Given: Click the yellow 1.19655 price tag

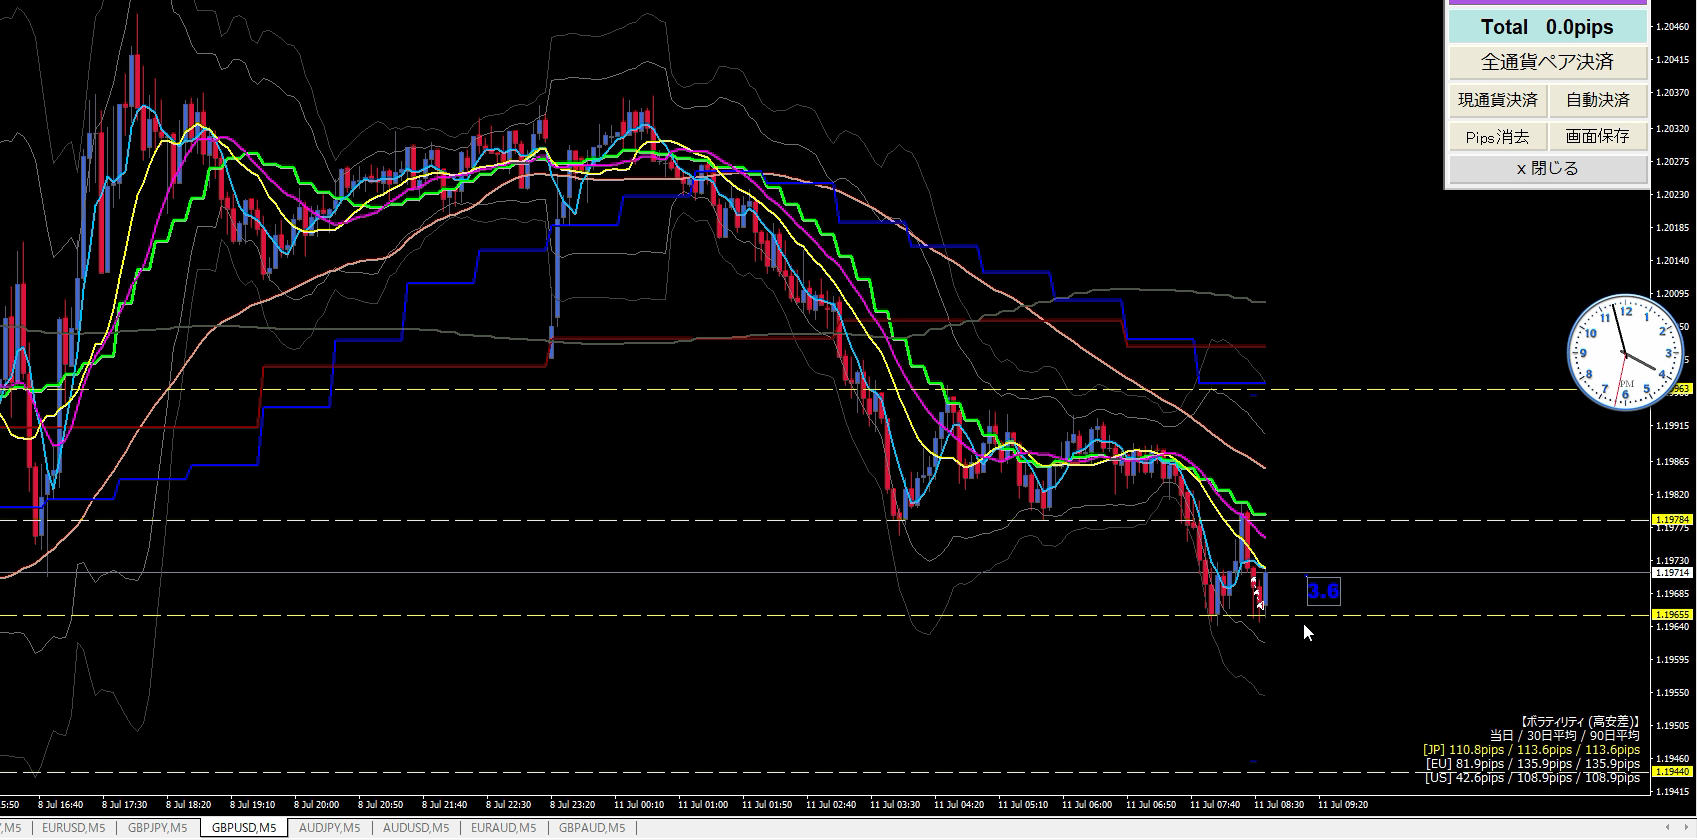Looking at the screenshot, I should click(x=1672, y=615).
